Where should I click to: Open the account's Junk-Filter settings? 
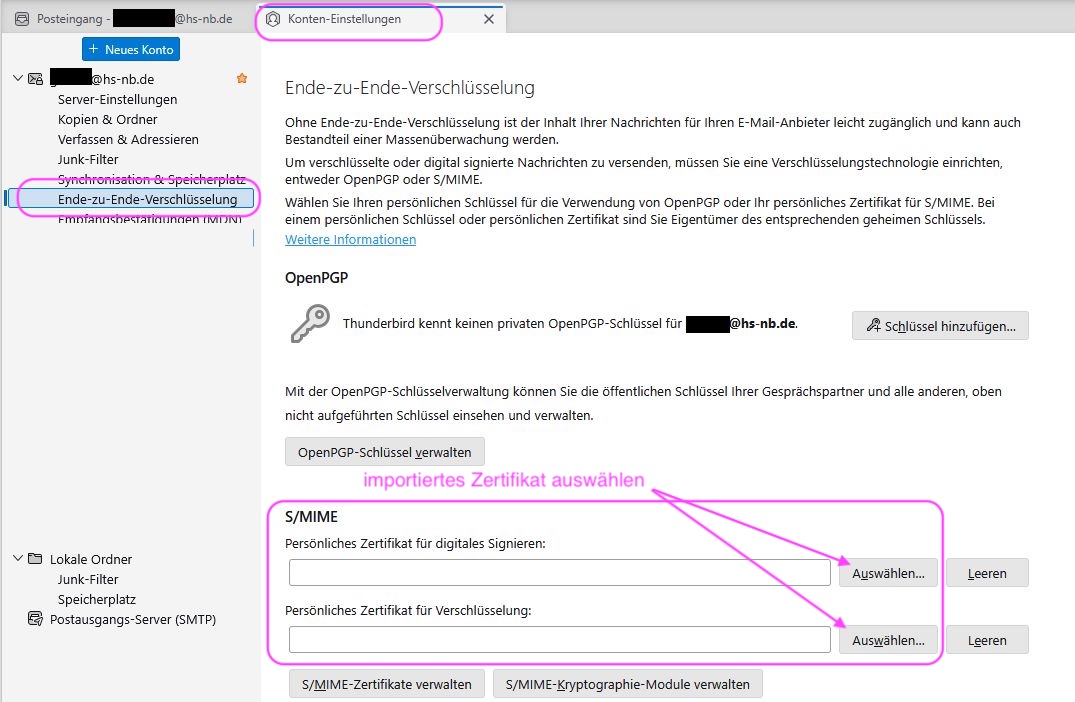88,159
